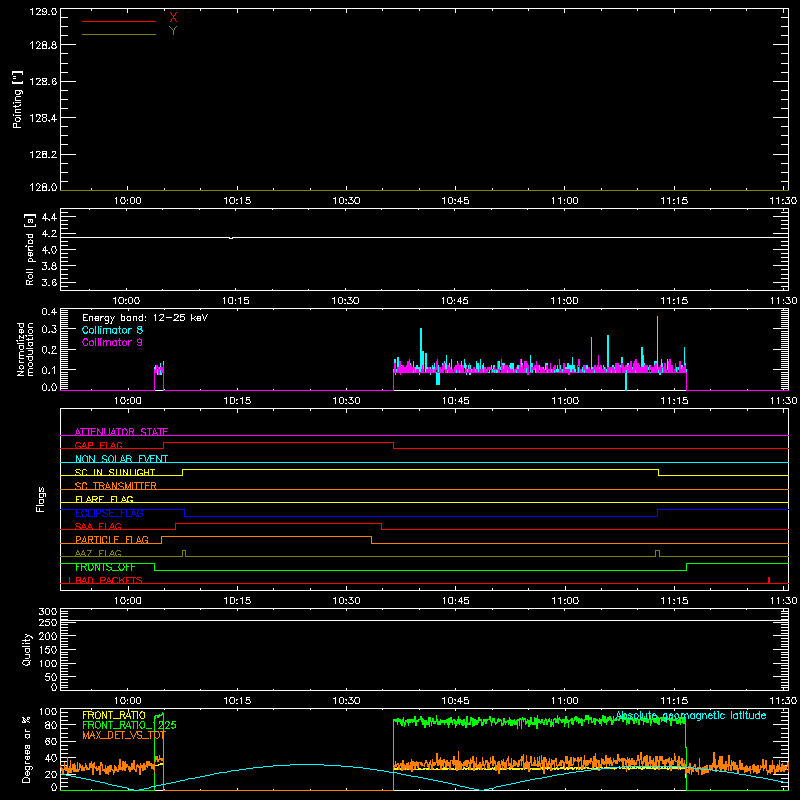
Task: Click the orange MAX_DET_VS_TOT legend text
Action: [123, 735]
